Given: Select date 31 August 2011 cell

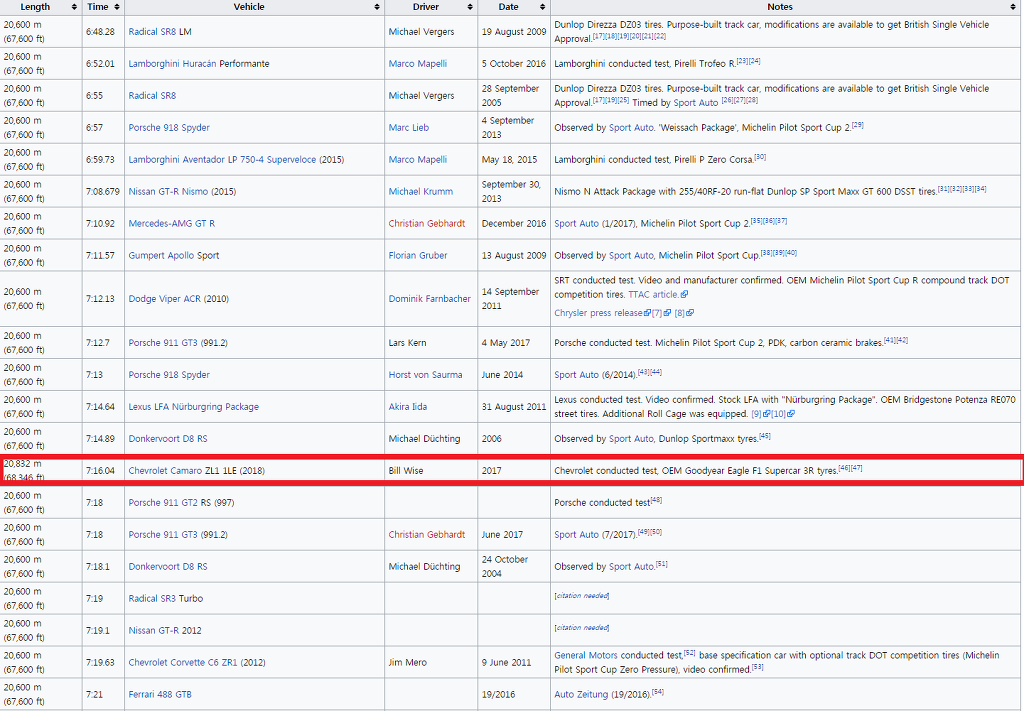Looking at the screenshot, I should click(x=514, y=407).
